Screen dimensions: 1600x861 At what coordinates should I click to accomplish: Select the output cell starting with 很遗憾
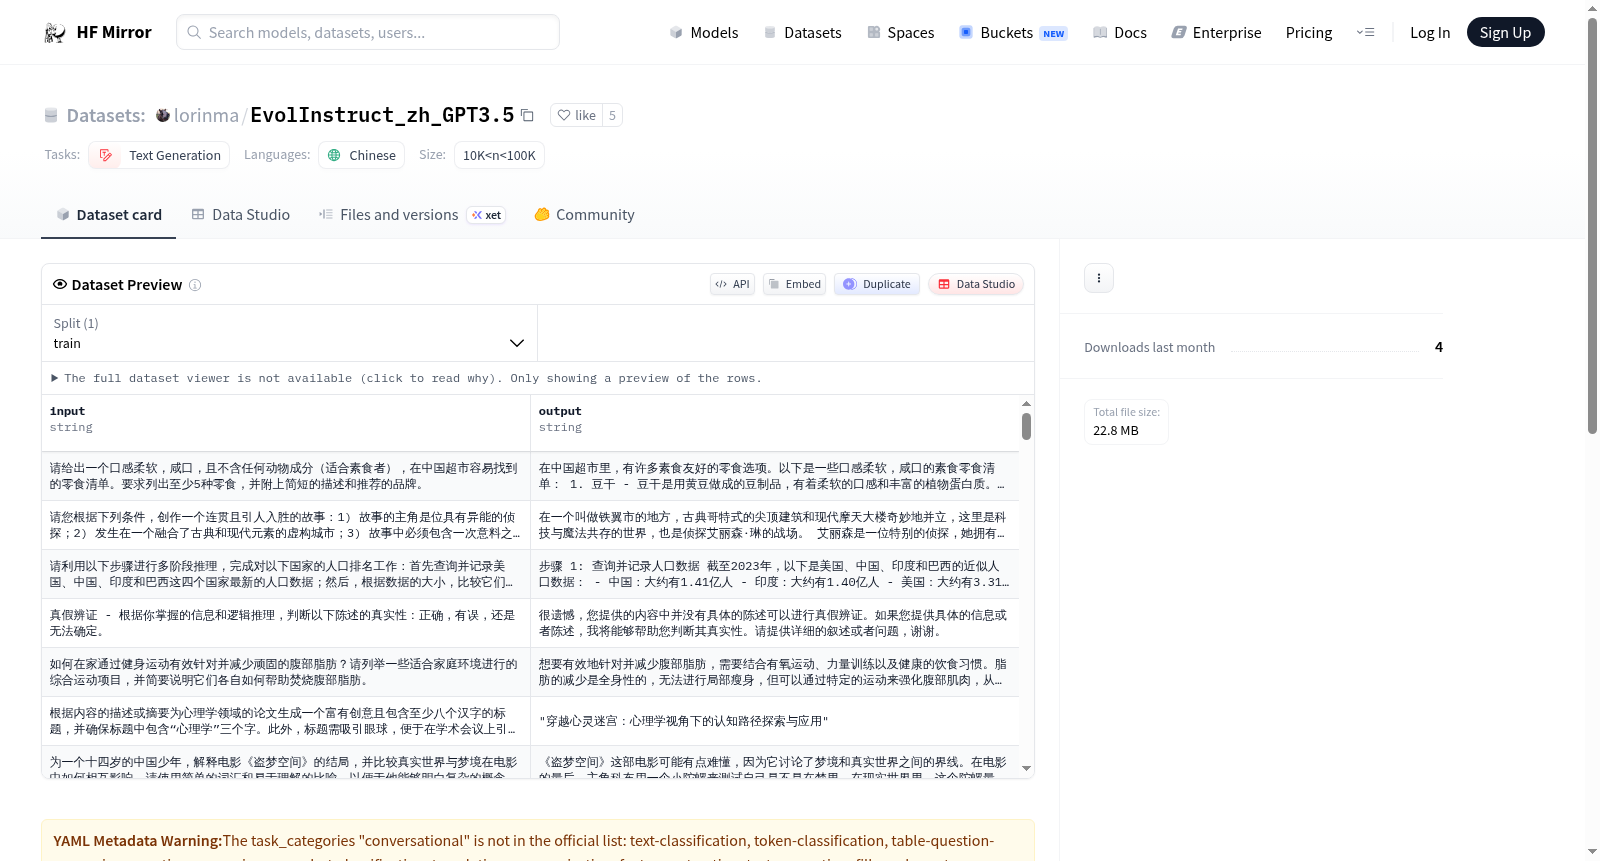775,623
